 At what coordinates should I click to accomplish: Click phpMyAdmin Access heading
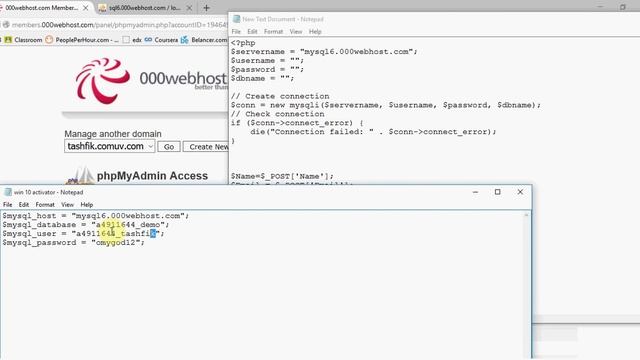(152, 176)
